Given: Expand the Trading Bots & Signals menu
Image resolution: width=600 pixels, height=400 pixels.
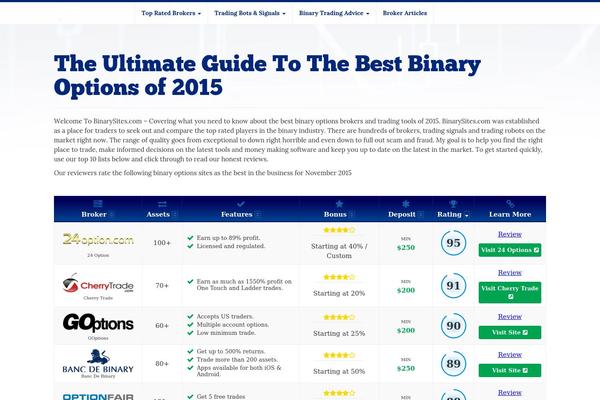Looking at the screenshot, I should [x=249, y=13].
